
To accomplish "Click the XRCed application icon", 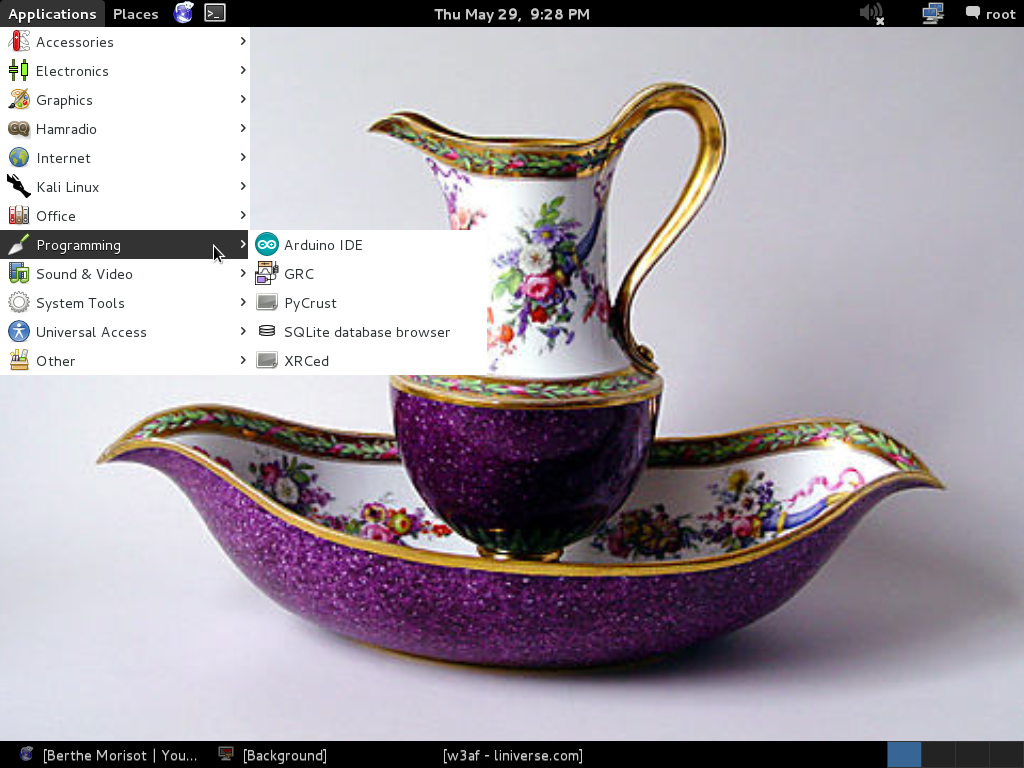I will coord(266,360).
